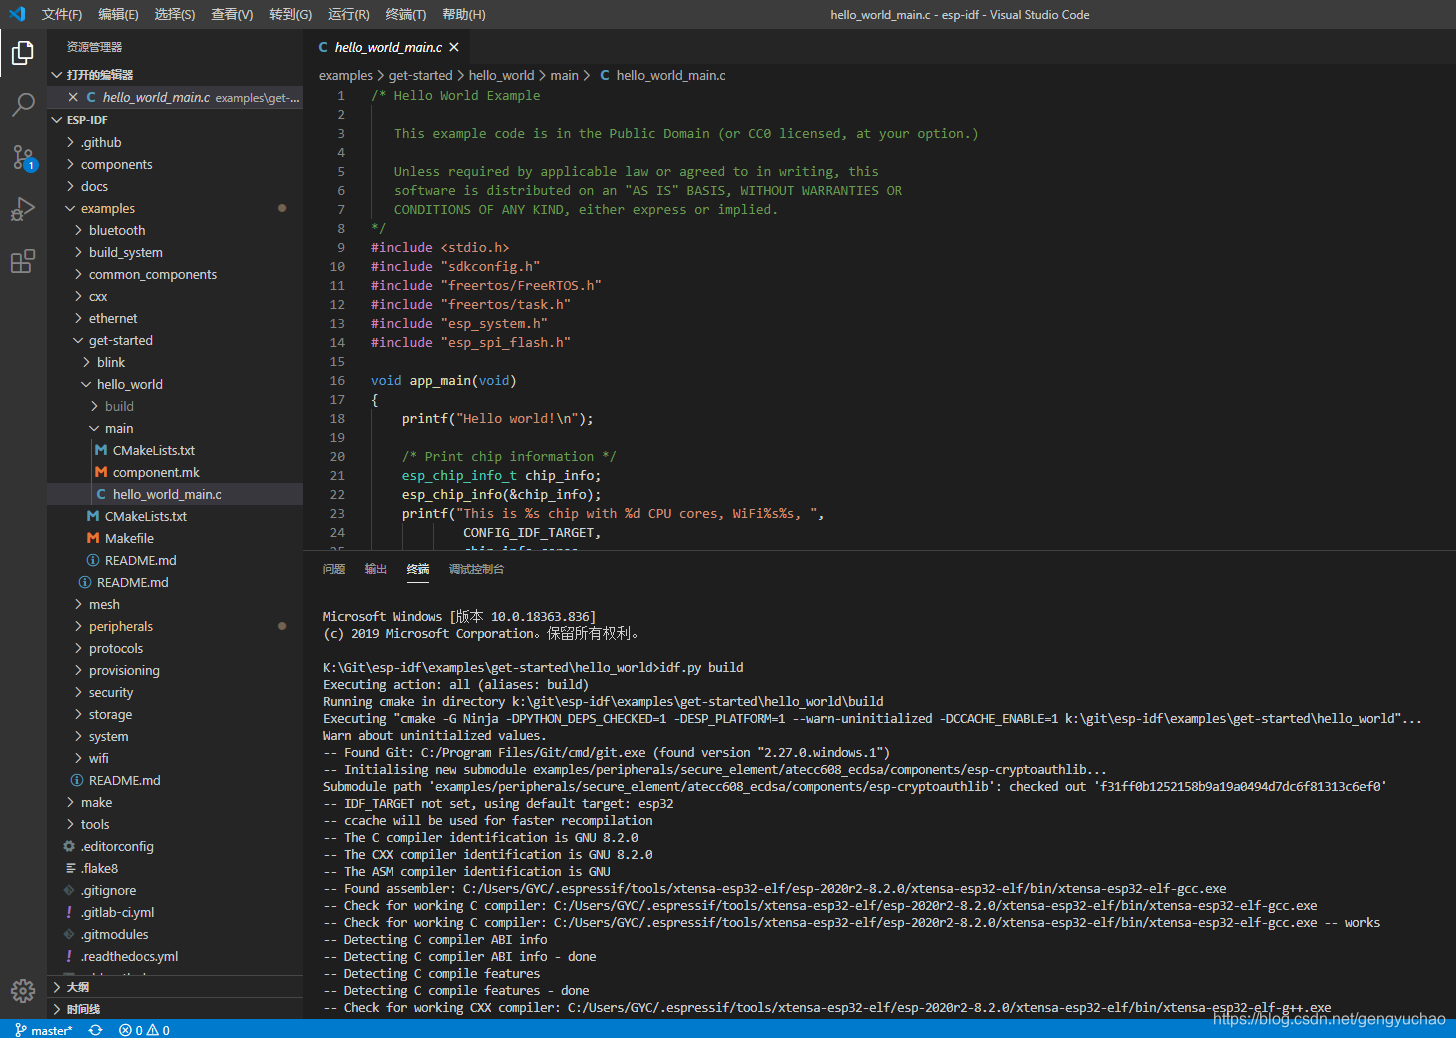Viewport: 1456px width, 1038px height.
Task: Click main breadcrumb segment
Action: click(564, 75)
